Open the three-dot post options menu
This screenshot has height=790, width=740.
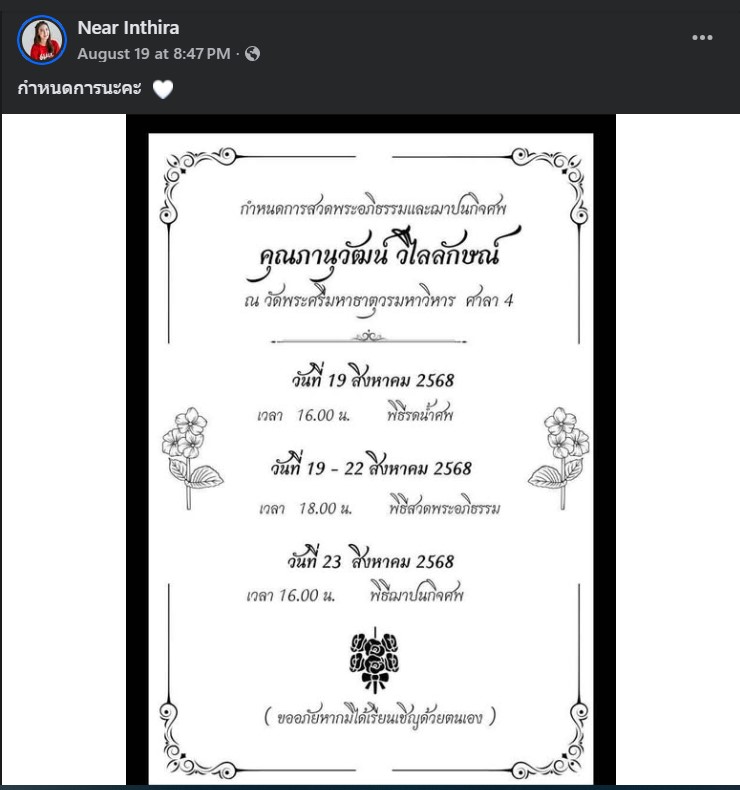(702, 38)
